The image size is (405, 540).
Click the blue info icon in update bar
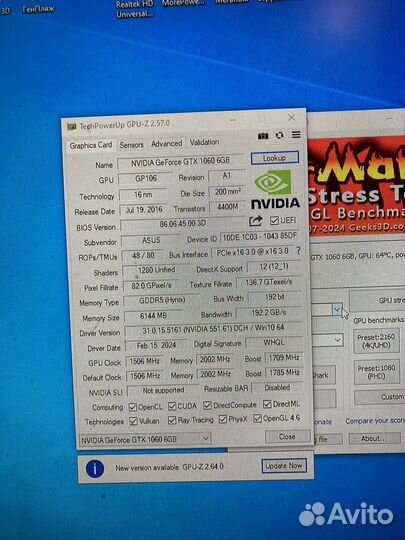click(x=95, y=469)
